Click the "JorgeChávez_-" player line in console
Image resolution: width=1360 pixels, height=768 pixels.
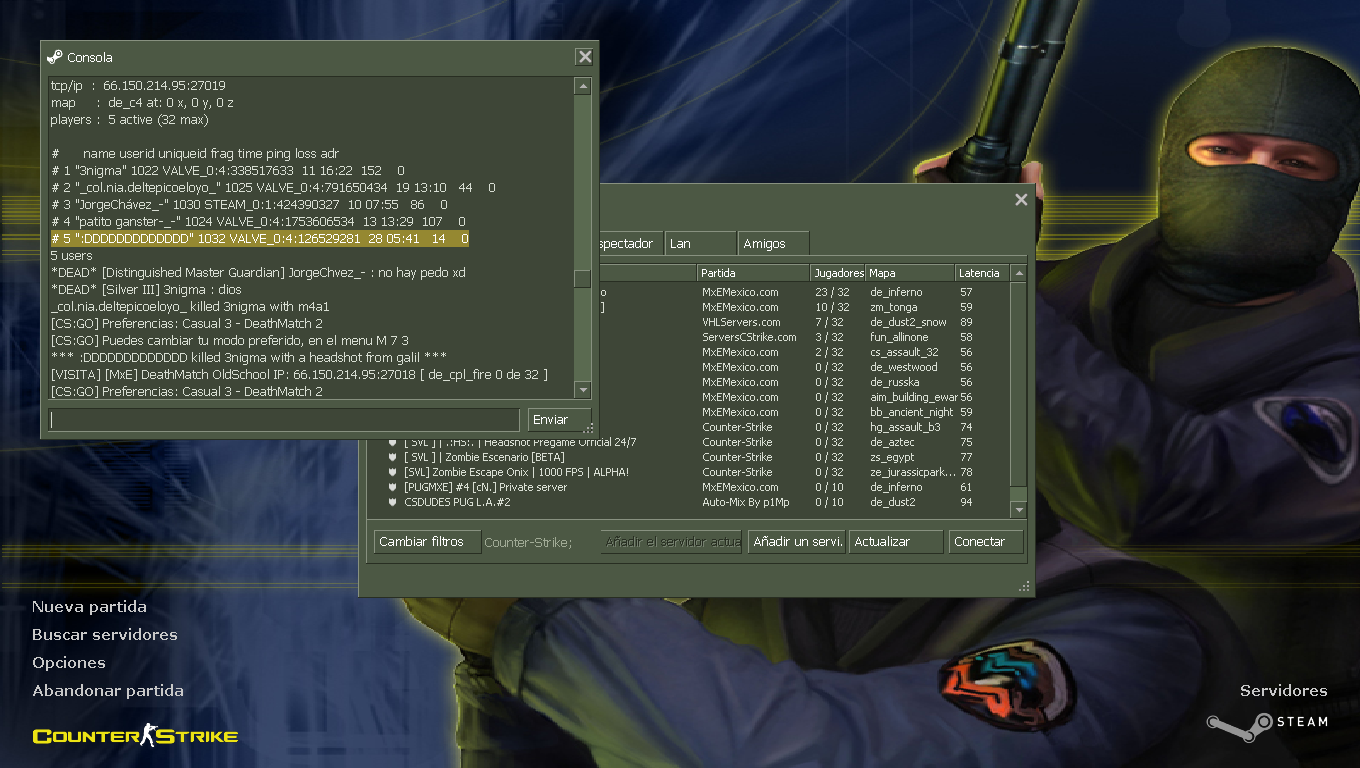(x=250, y=205)
